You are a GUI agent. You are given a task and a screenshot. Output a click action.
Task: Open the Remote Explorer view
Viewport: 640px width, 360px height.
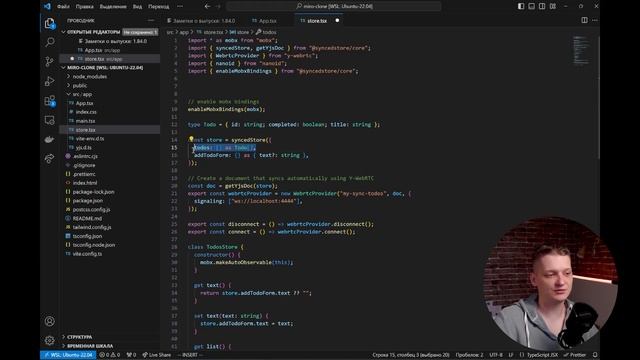(x=49, y=120)
